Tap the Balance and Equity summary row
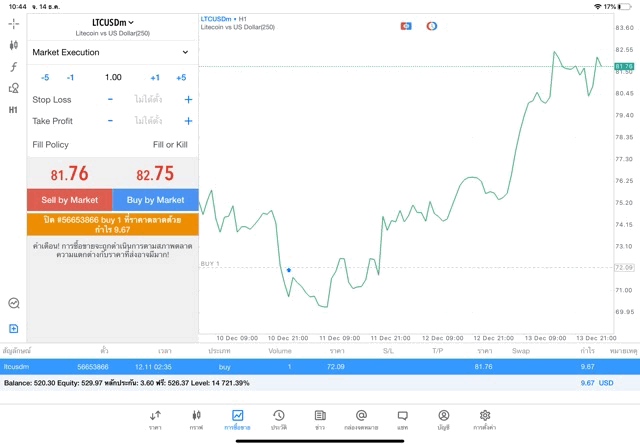640x447 pixels. click(x=320, y=383)
